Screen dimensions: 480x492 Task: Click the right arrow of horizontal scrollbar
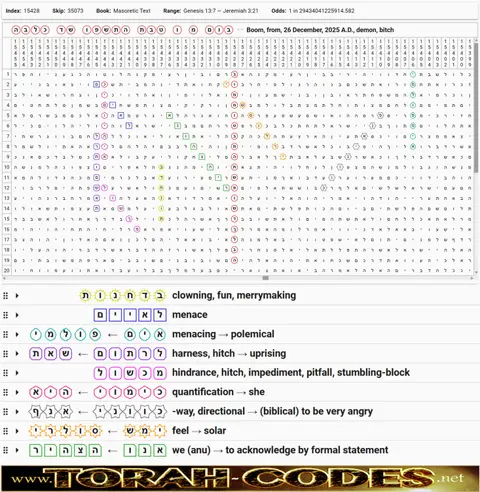[x=472, y=278]
